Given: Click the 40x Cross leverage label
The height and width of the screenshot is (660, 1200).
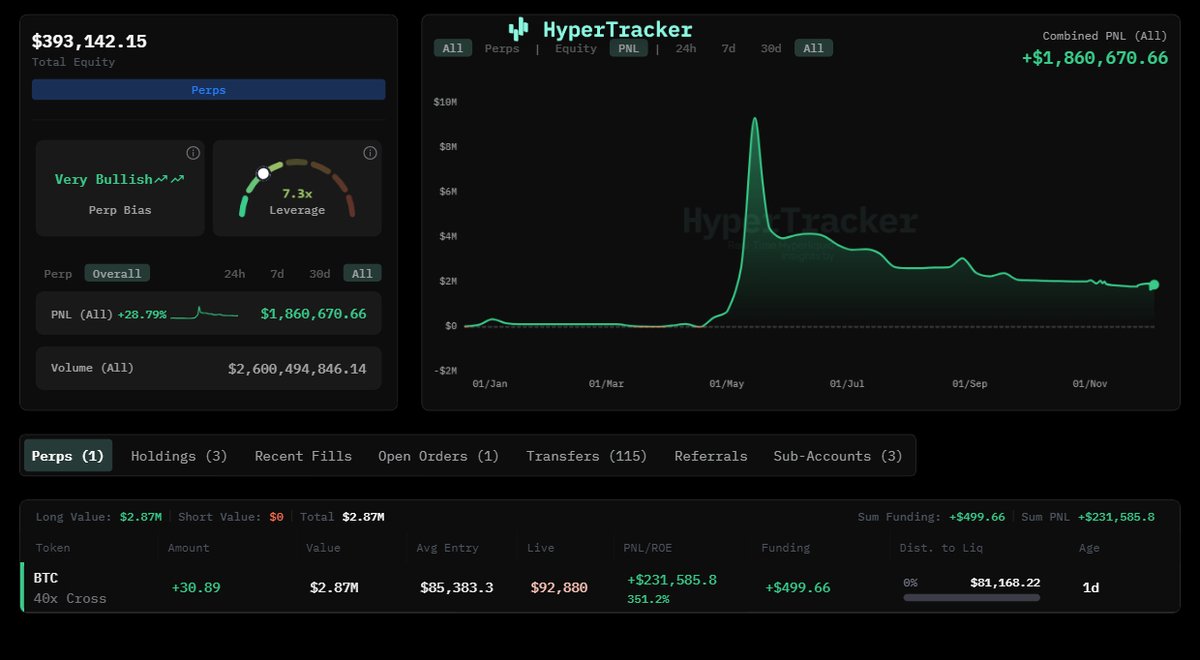Looking at the screenshot, I should (70, 599).
